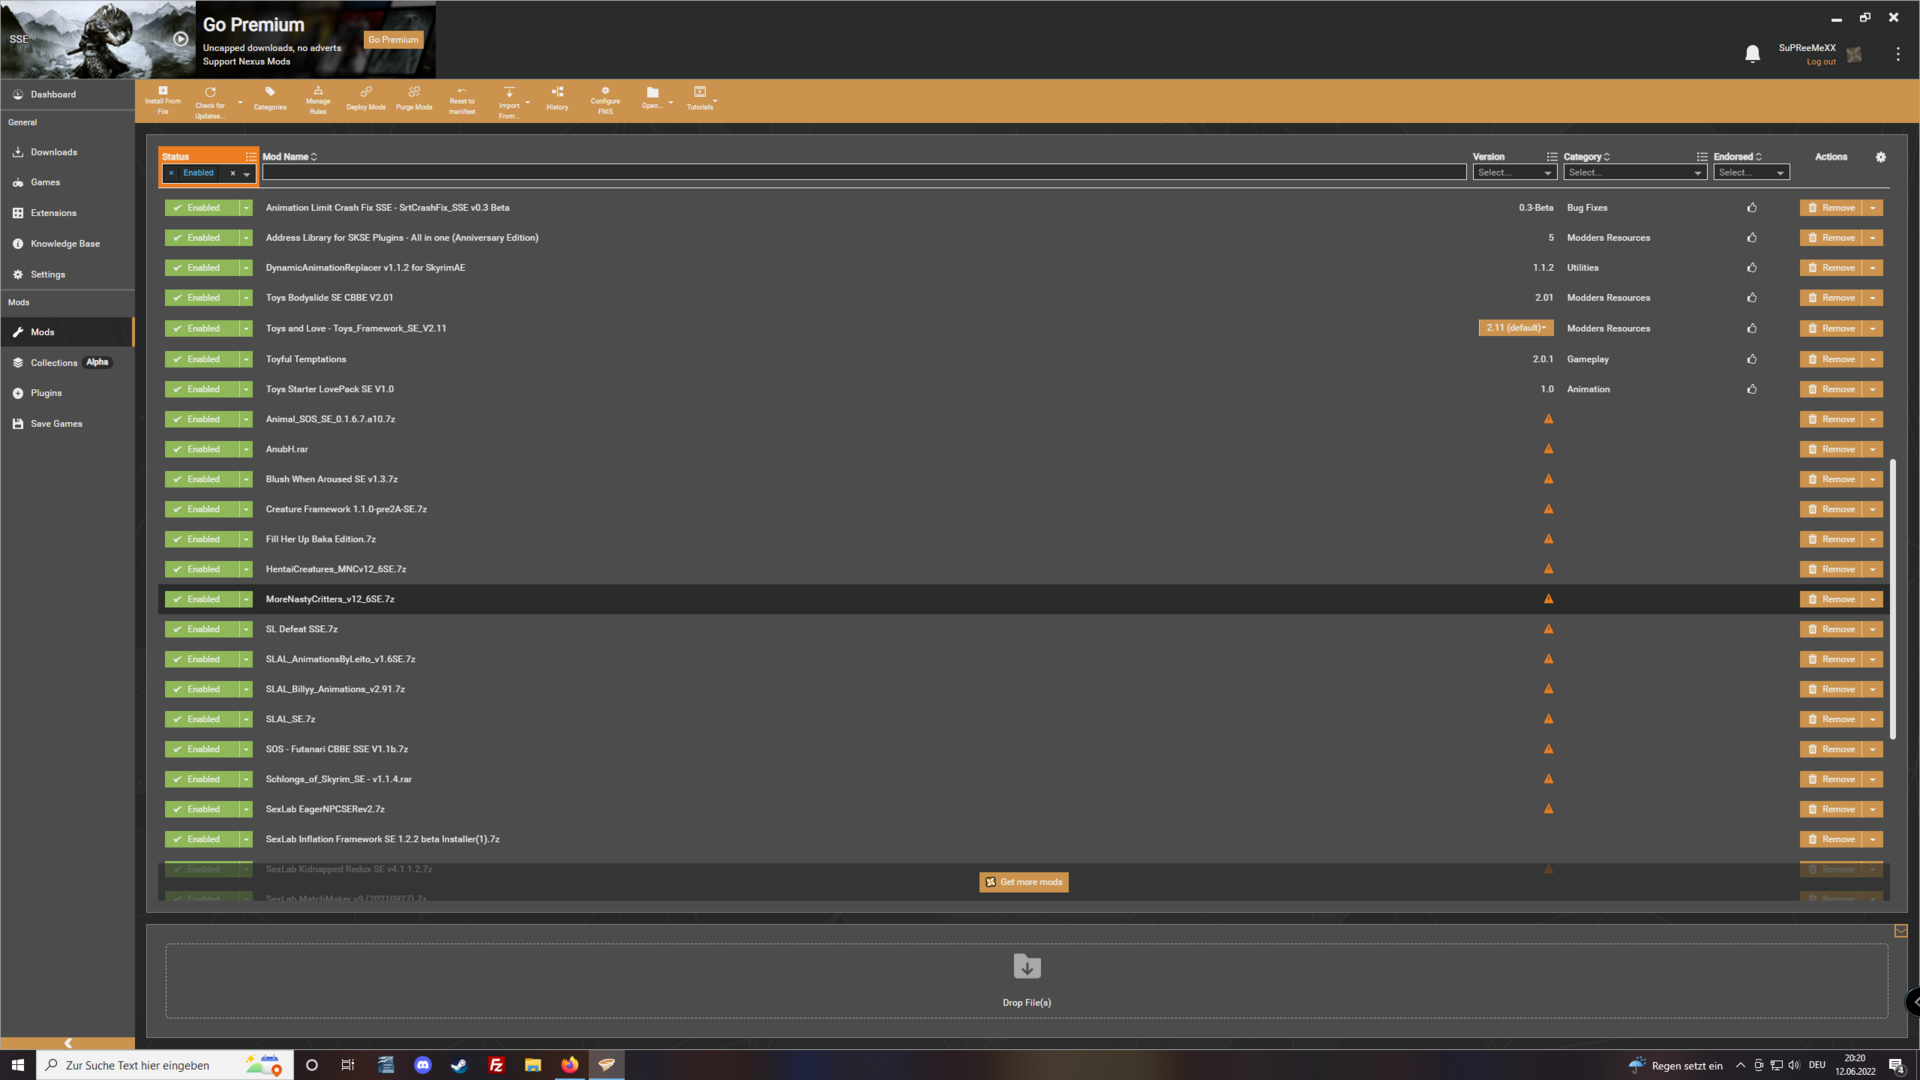Open Save Games page
1920x1080 pixels.
(56, 424)
